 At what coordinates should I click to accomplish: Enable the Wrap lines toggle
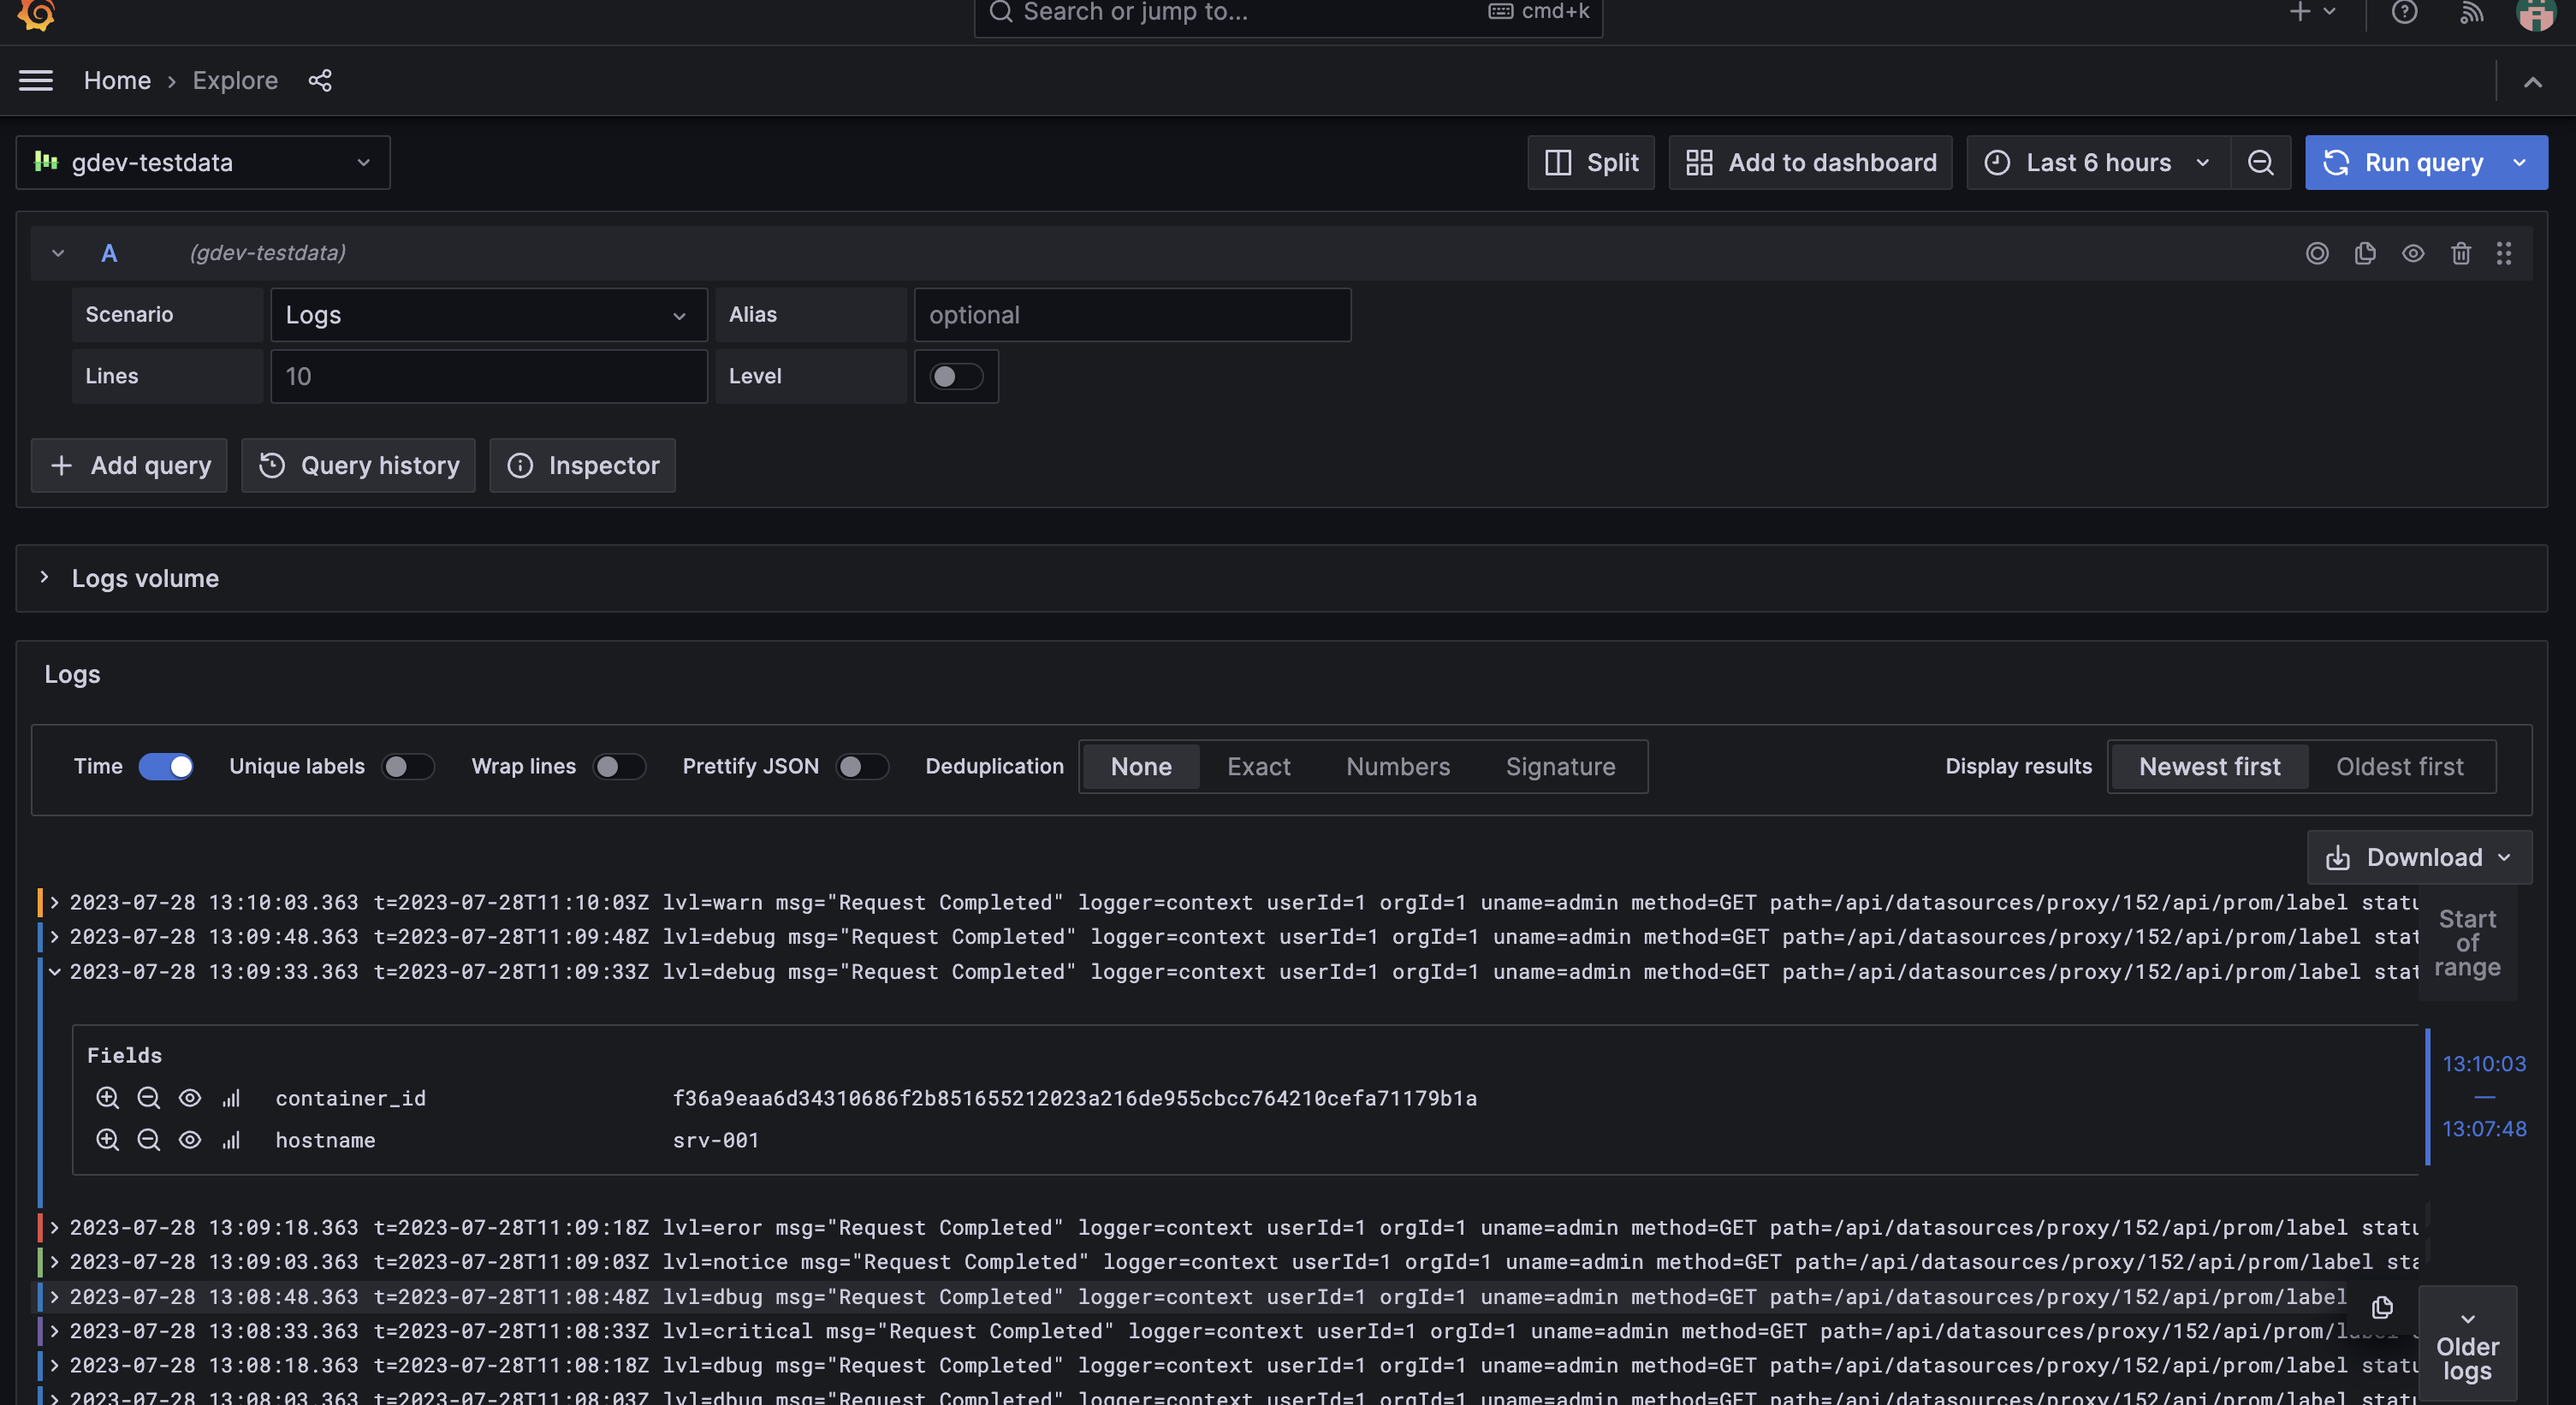(618, 766)
